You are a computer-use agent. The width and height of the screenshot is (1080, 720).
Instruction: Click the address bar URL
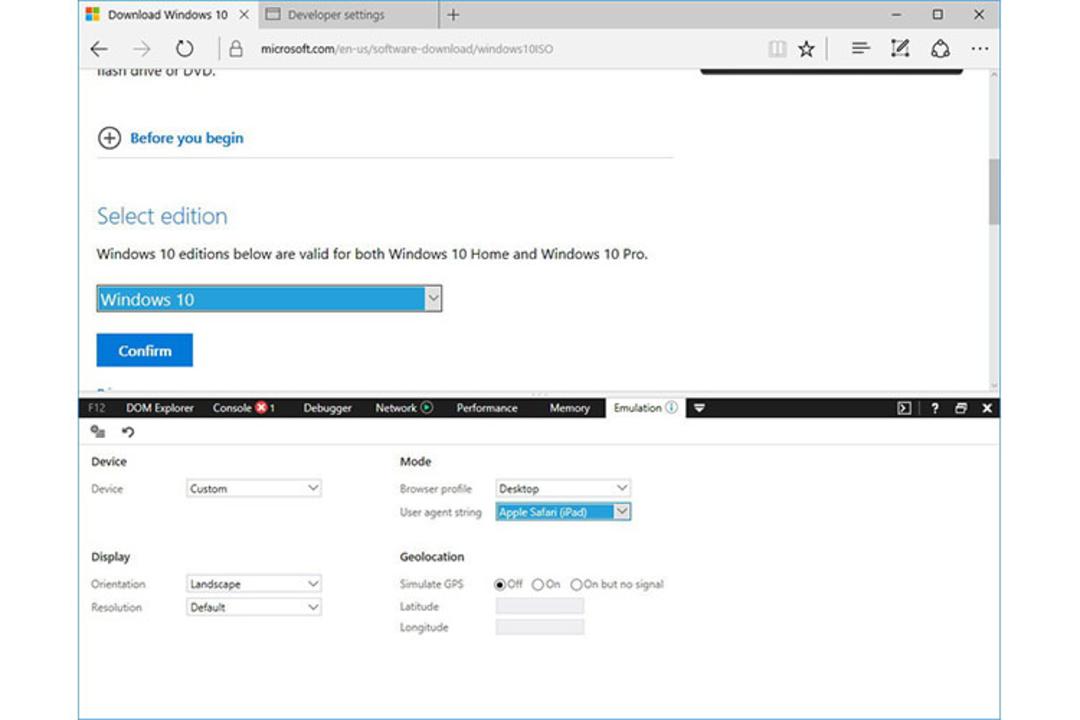(x=406, y=49)
